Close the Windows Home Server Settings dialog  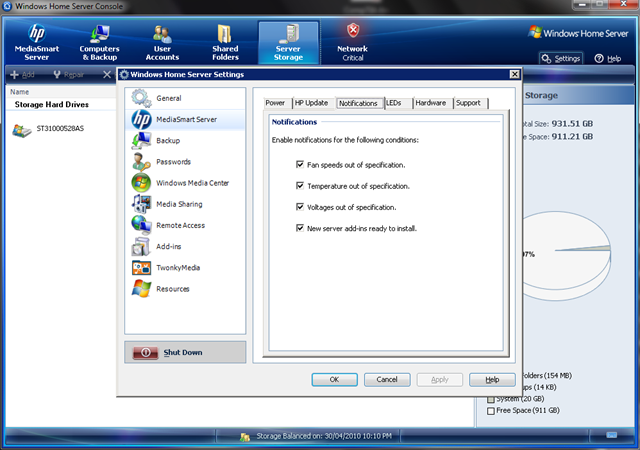(x=515, y=74)
